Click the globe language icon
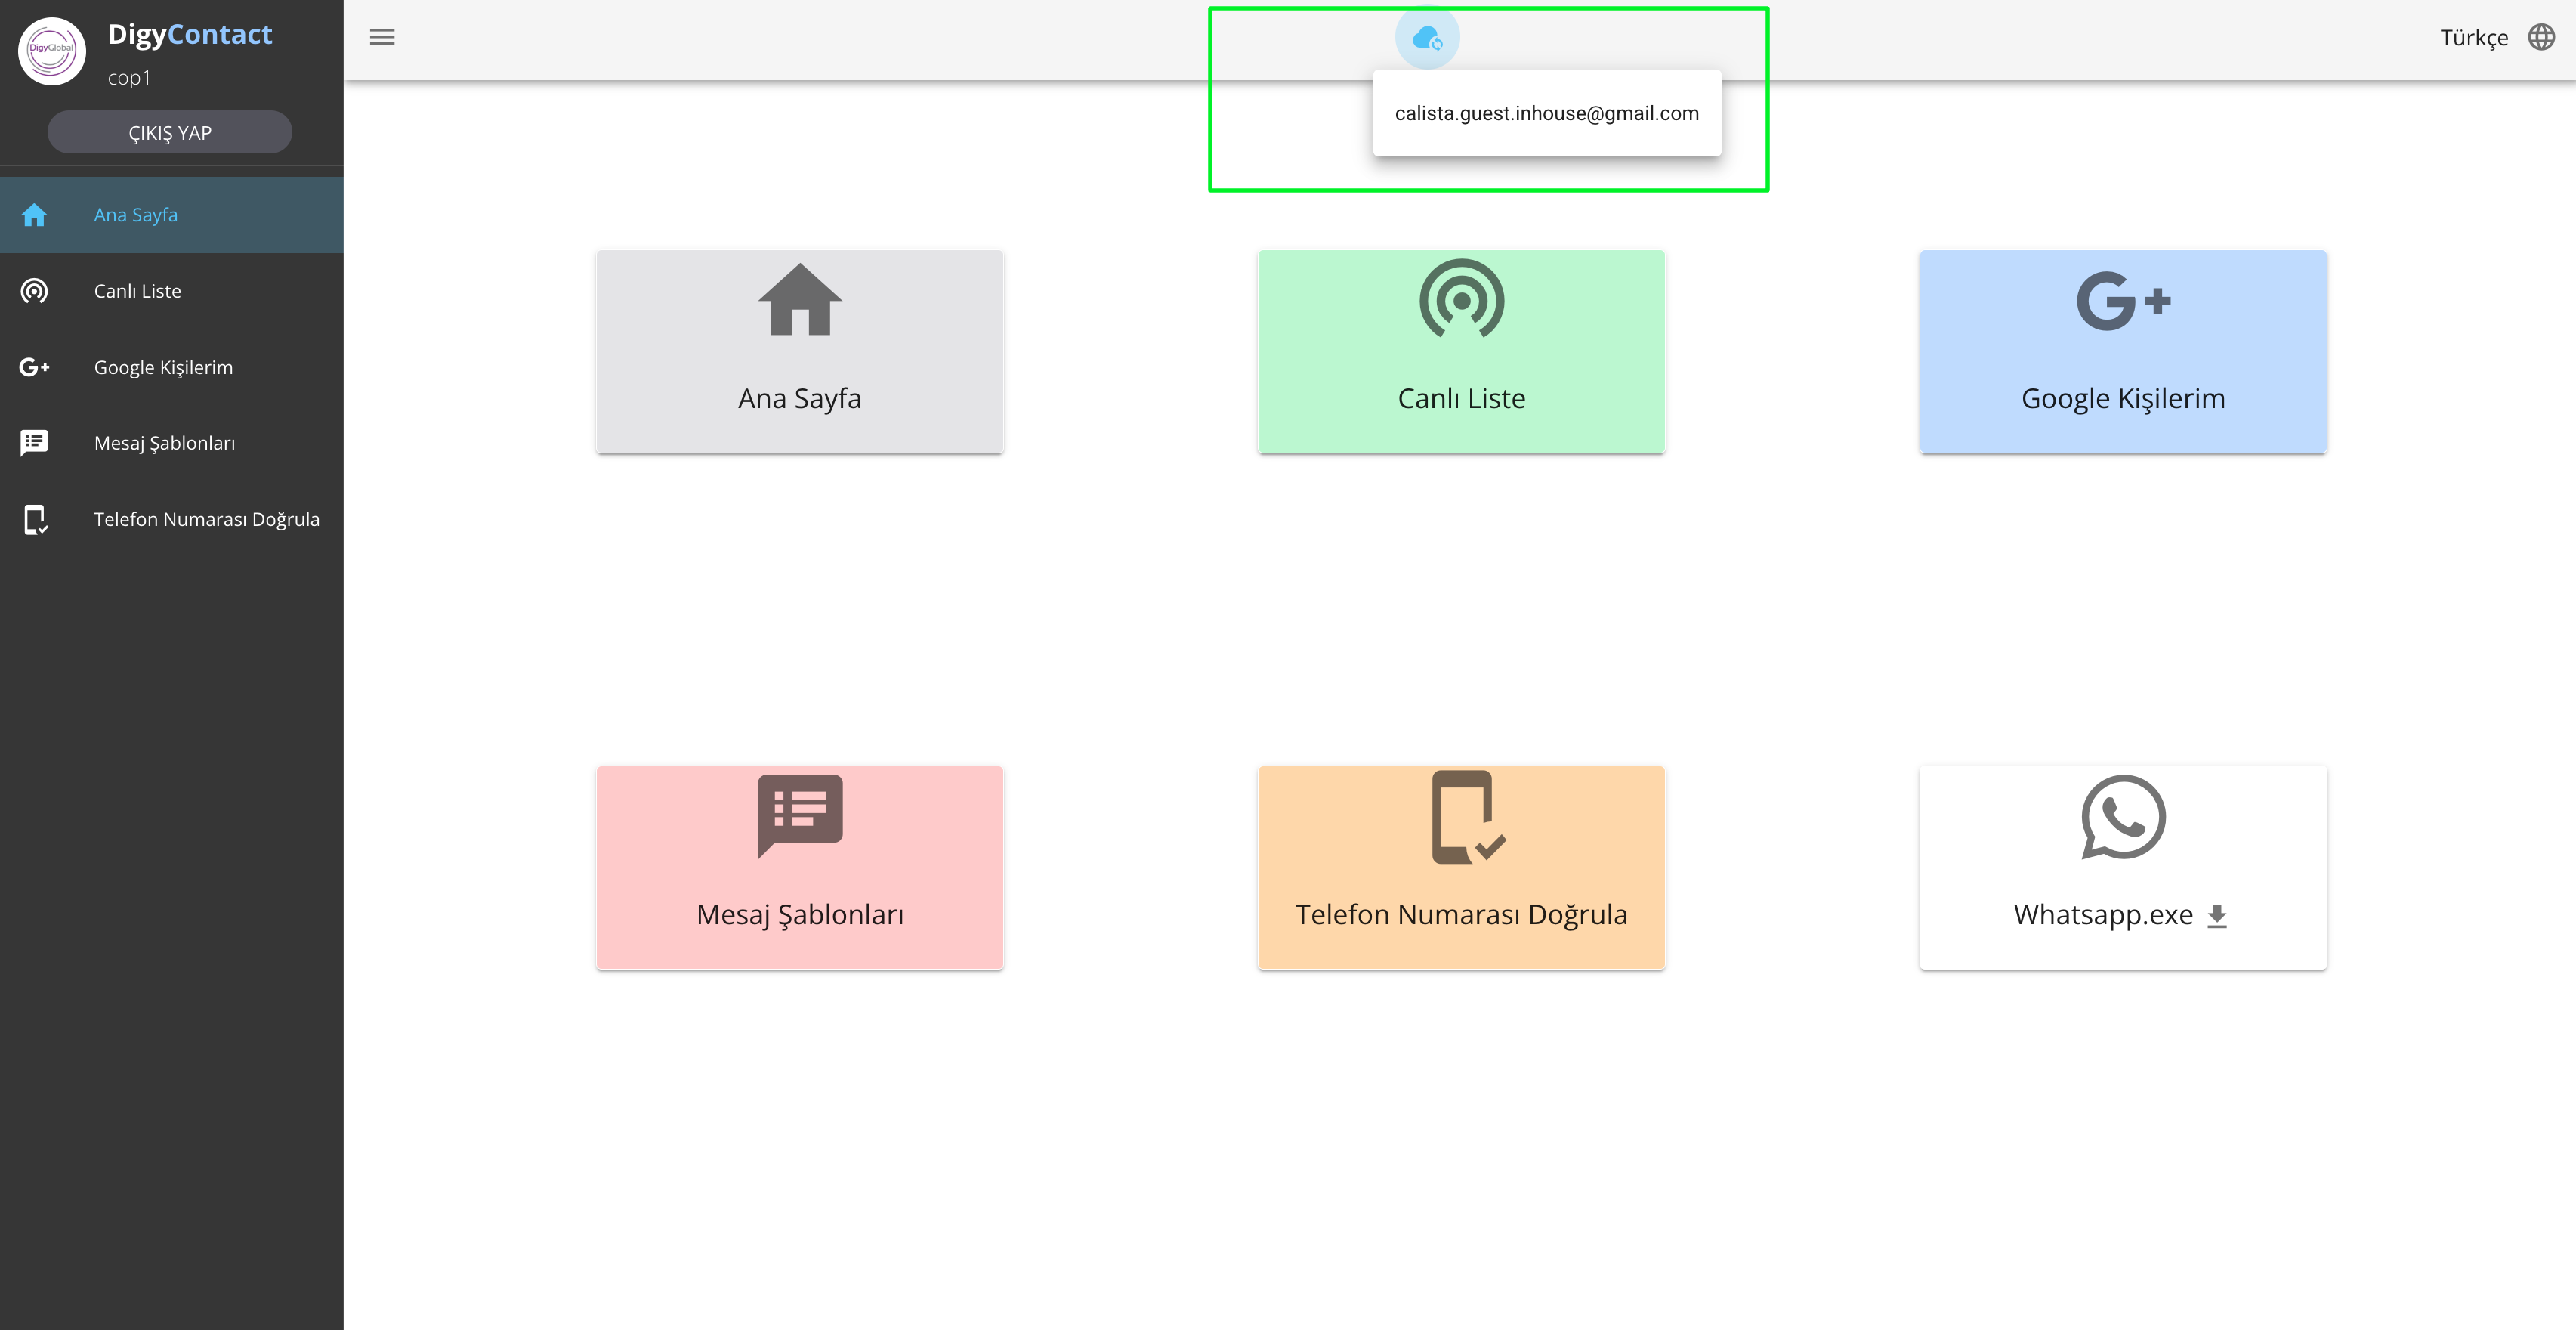Screen dimensions: 2576x1330 2541,37
